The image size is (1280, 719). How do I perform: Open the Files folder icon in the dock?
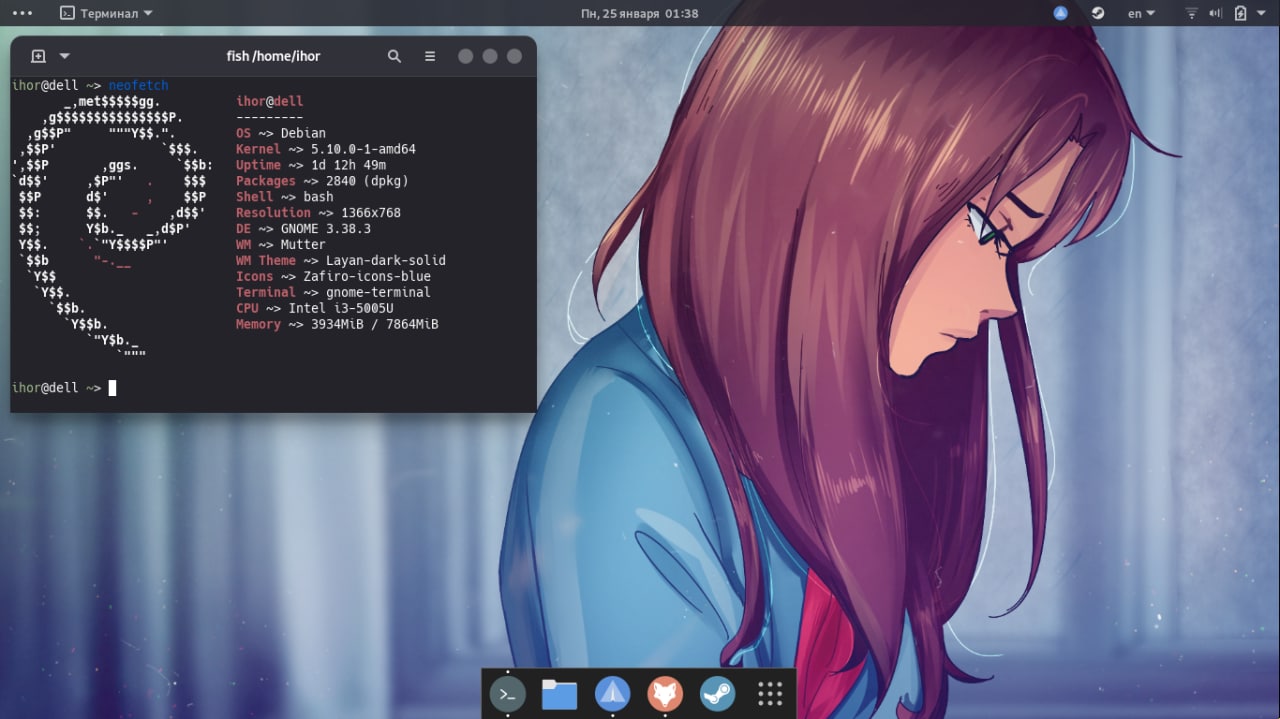[x=560, y=694]
